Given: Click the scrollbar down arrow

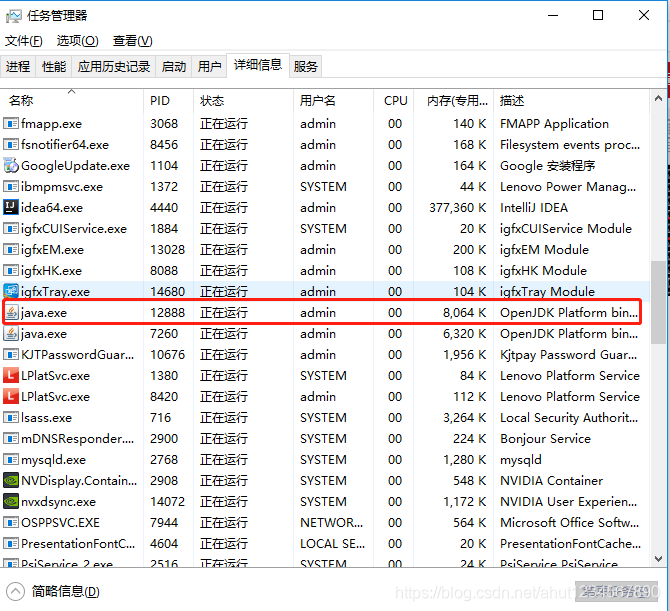Looking at the screenshot, I should point(658,558).
